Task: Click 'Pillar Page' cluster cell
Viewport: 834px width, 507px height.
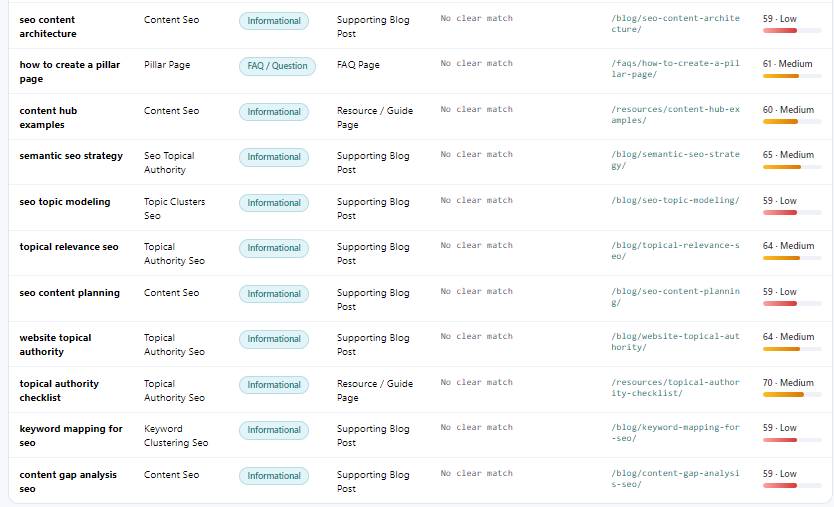Action: pyautogui.click(x=167, y=65)
